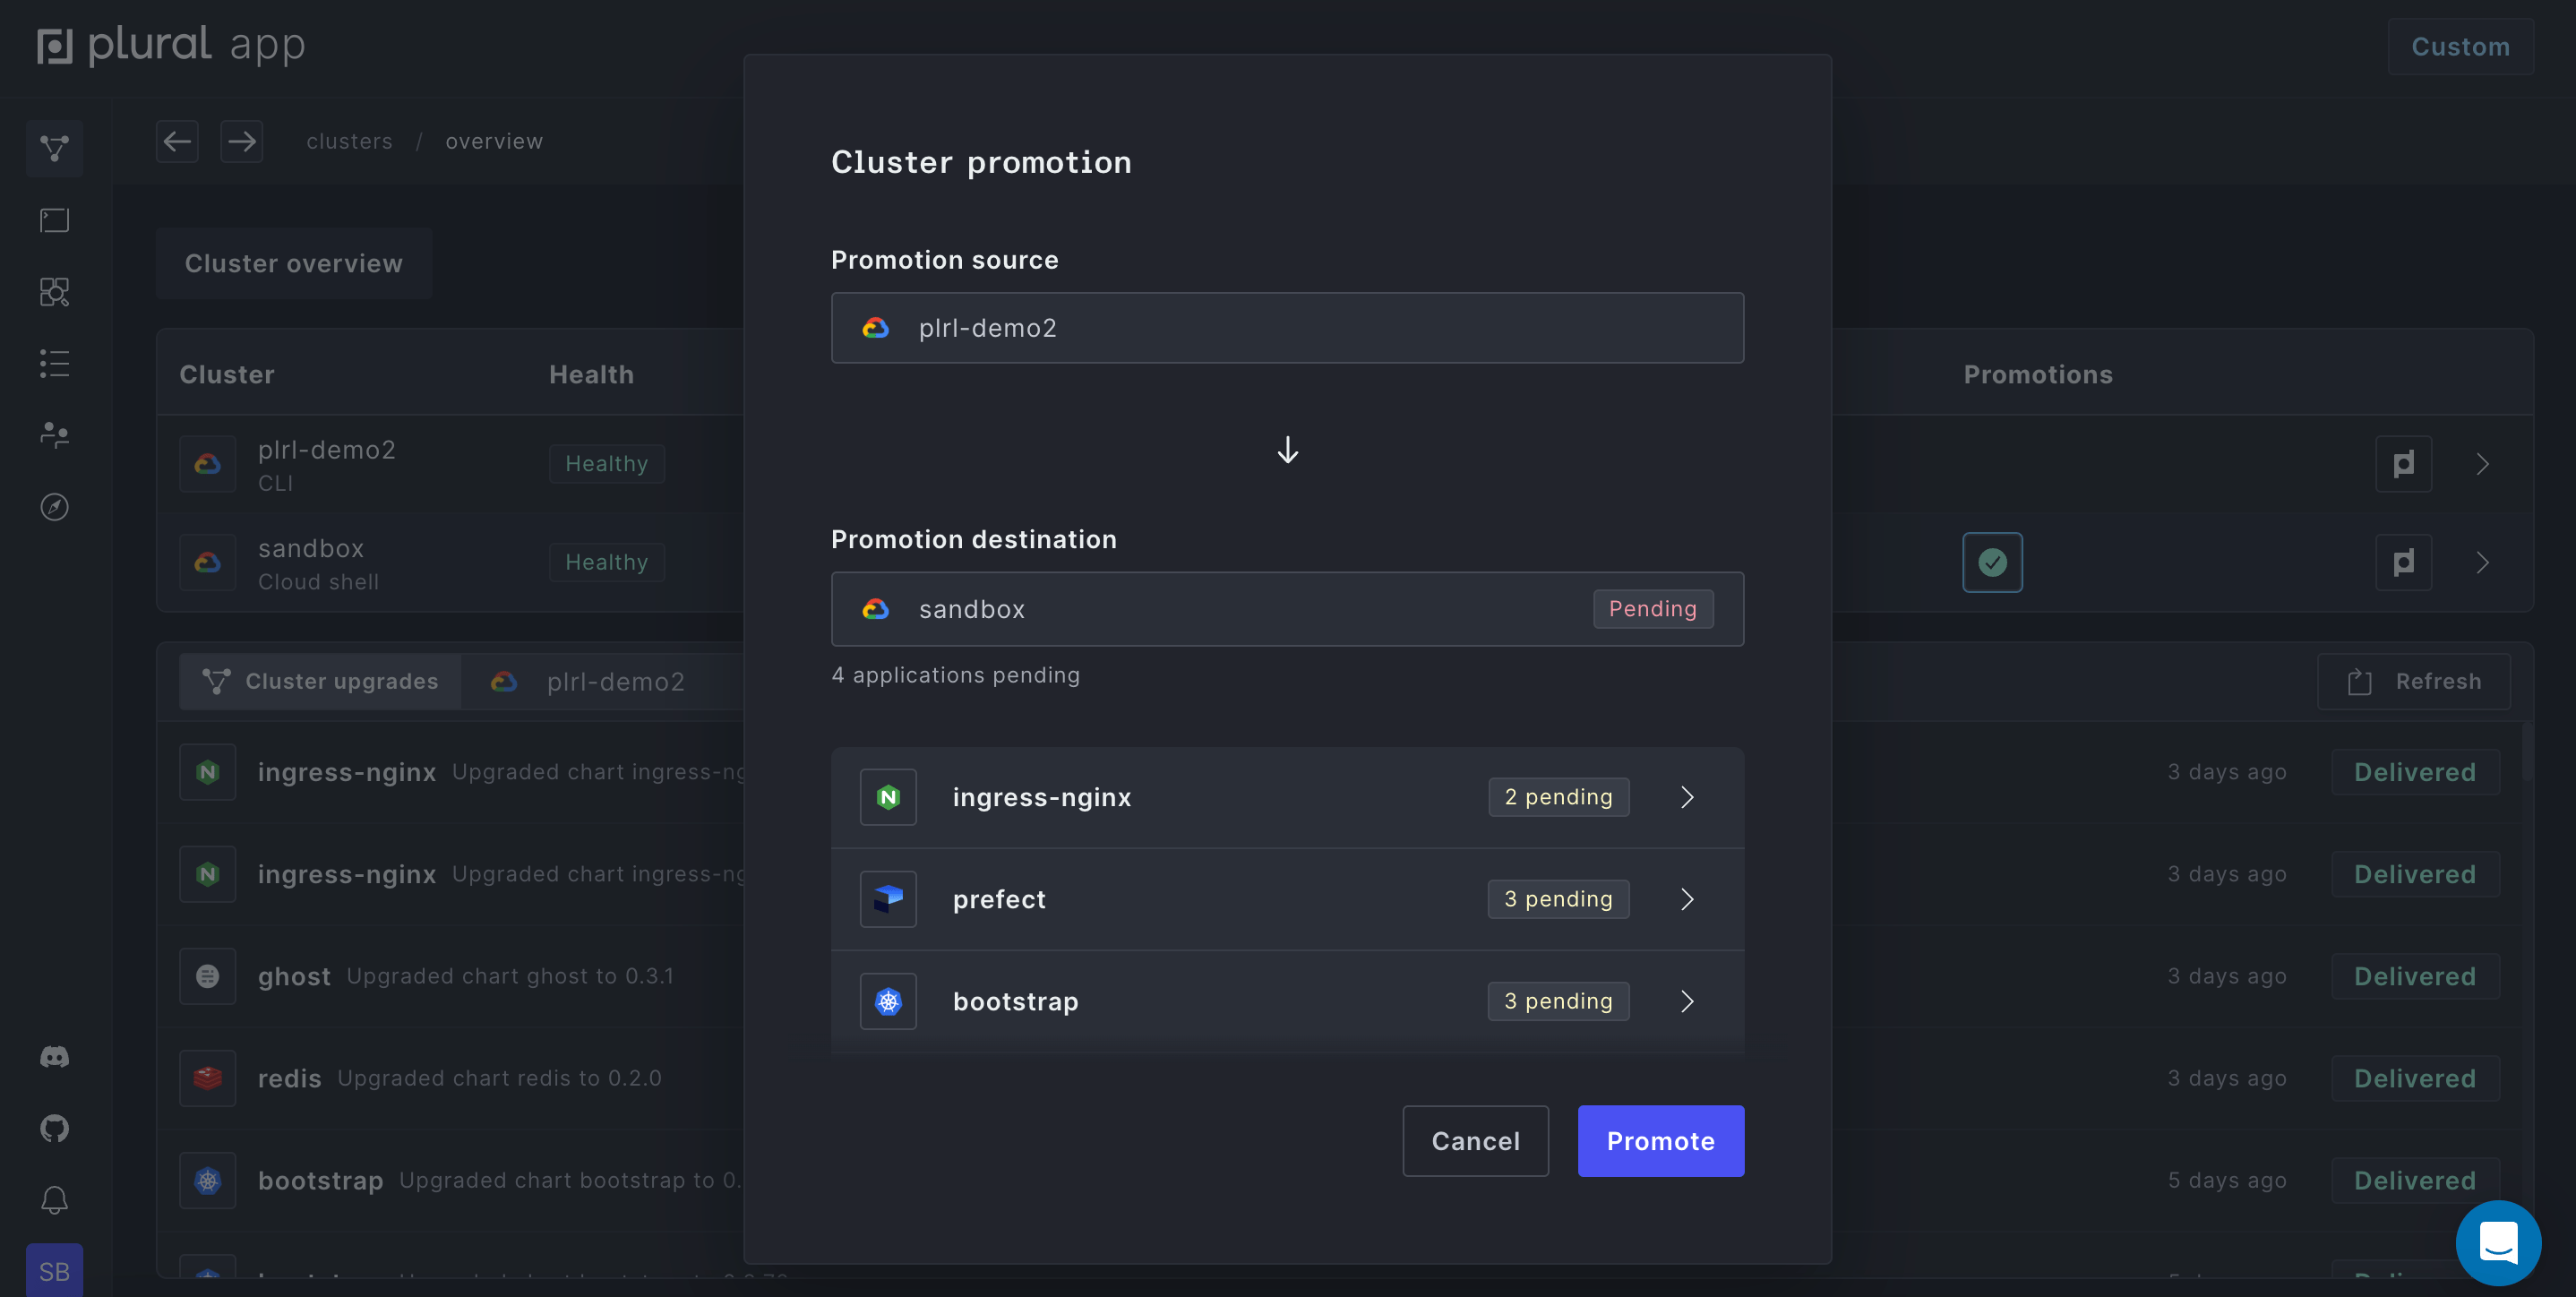Click the Promote button

(x=1660, y=1141)
